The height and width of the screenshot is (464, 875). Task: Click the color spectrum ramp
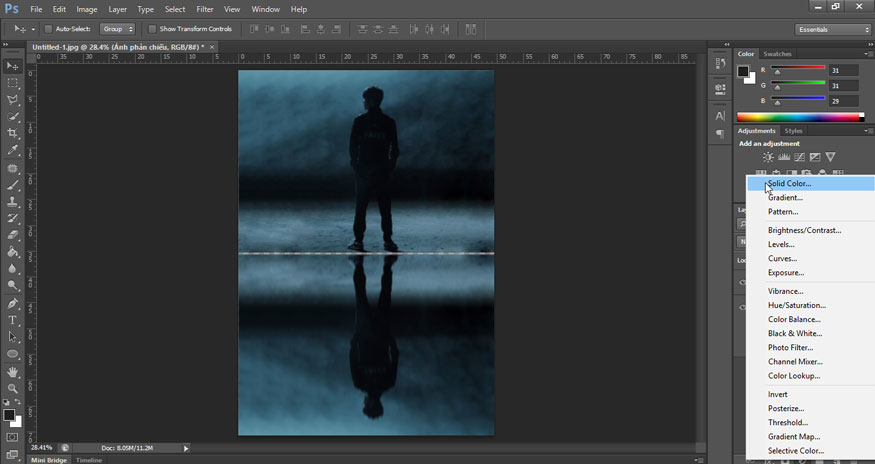pos(801,117)
